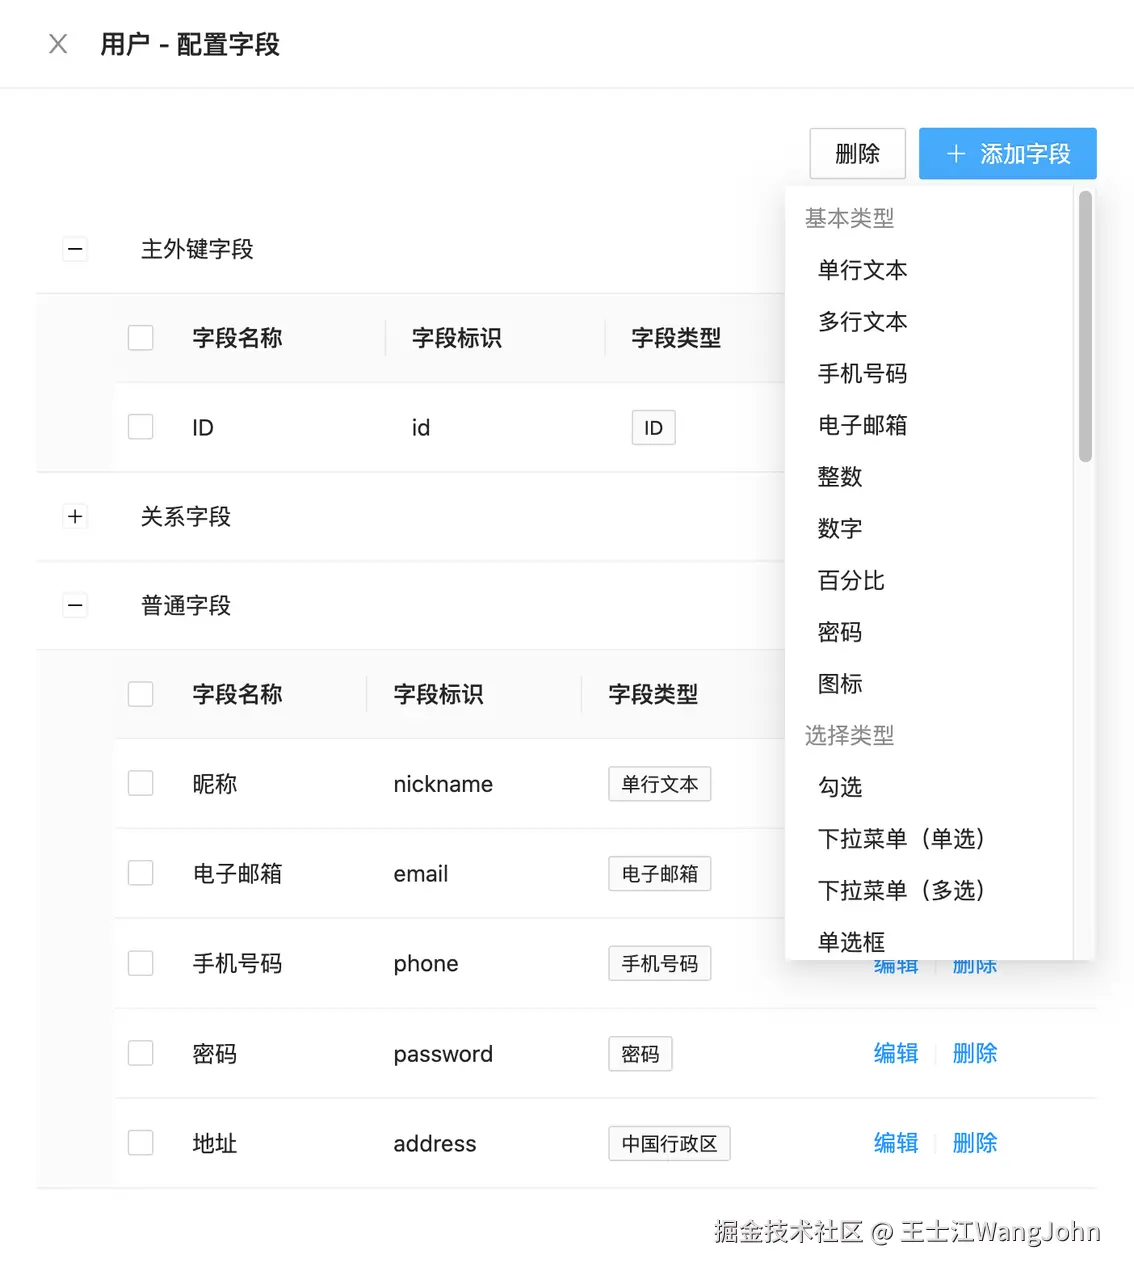1134x1280 pixels.
Task: Pick 百分比 from the basic types
Action: (x=850, y=580)
